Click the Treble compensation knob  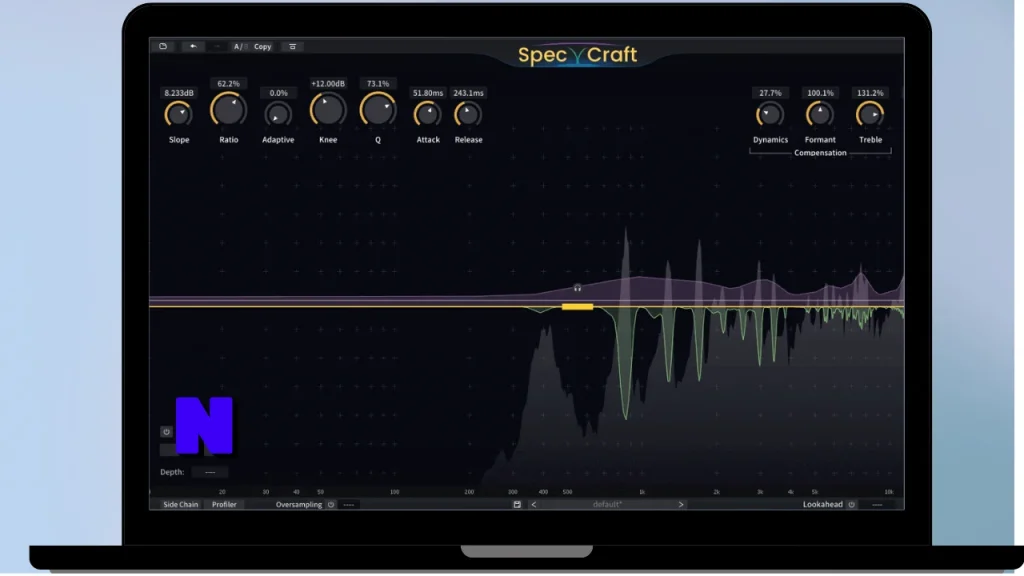870,114
